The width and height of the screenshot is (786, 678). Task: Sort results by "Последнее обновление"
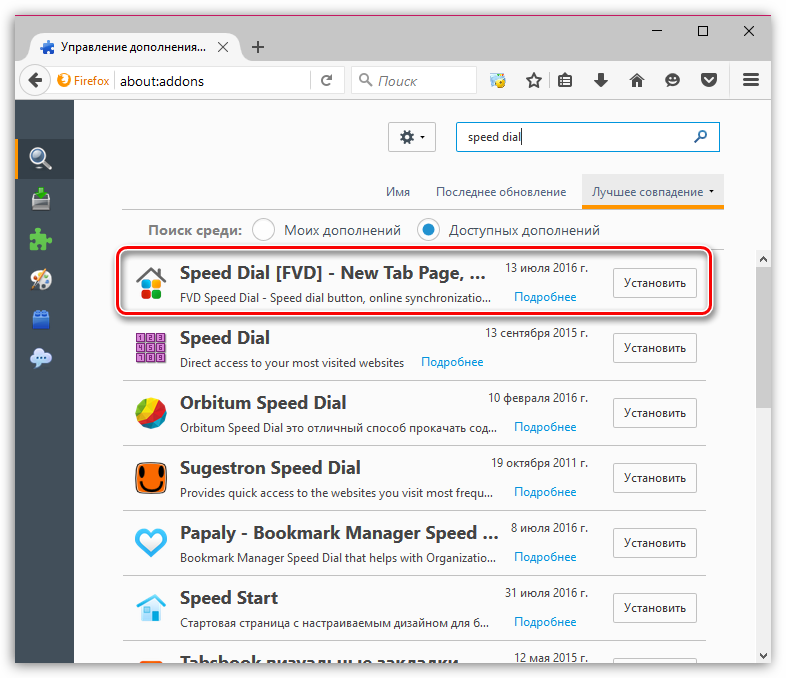(x=501, y=192)
